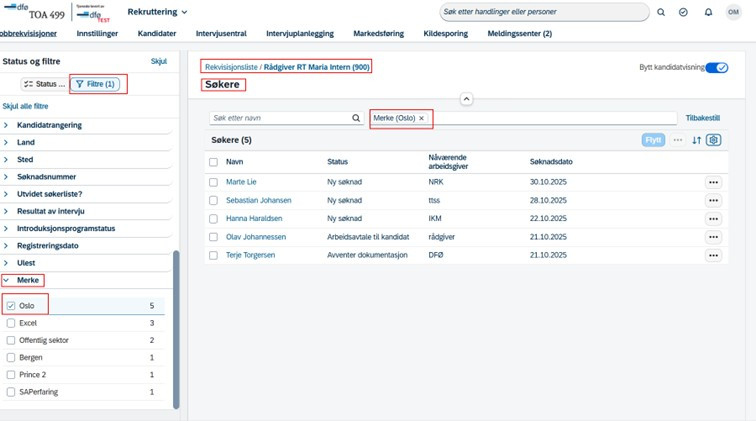Open the notifications bell icon
The height and width of the screenshot is (421, 756).
tap(708, 12)
